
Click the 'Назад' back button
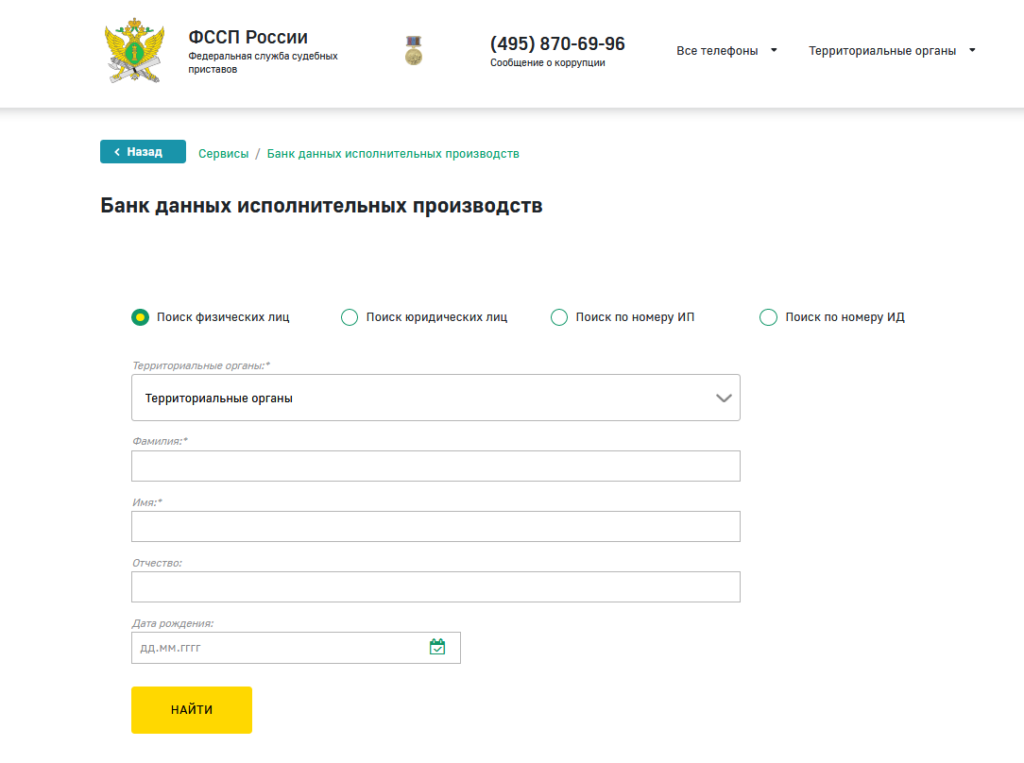point(143,152)
